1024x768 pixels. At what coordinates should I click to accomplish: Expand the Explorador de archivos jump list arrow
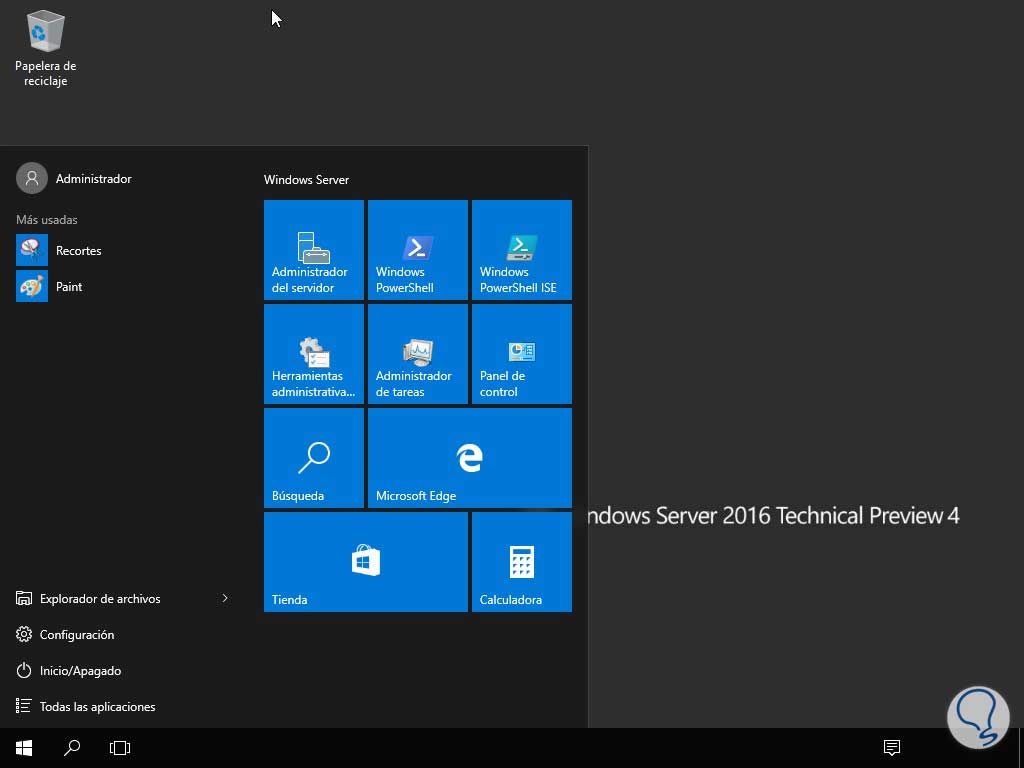[225, 598]
